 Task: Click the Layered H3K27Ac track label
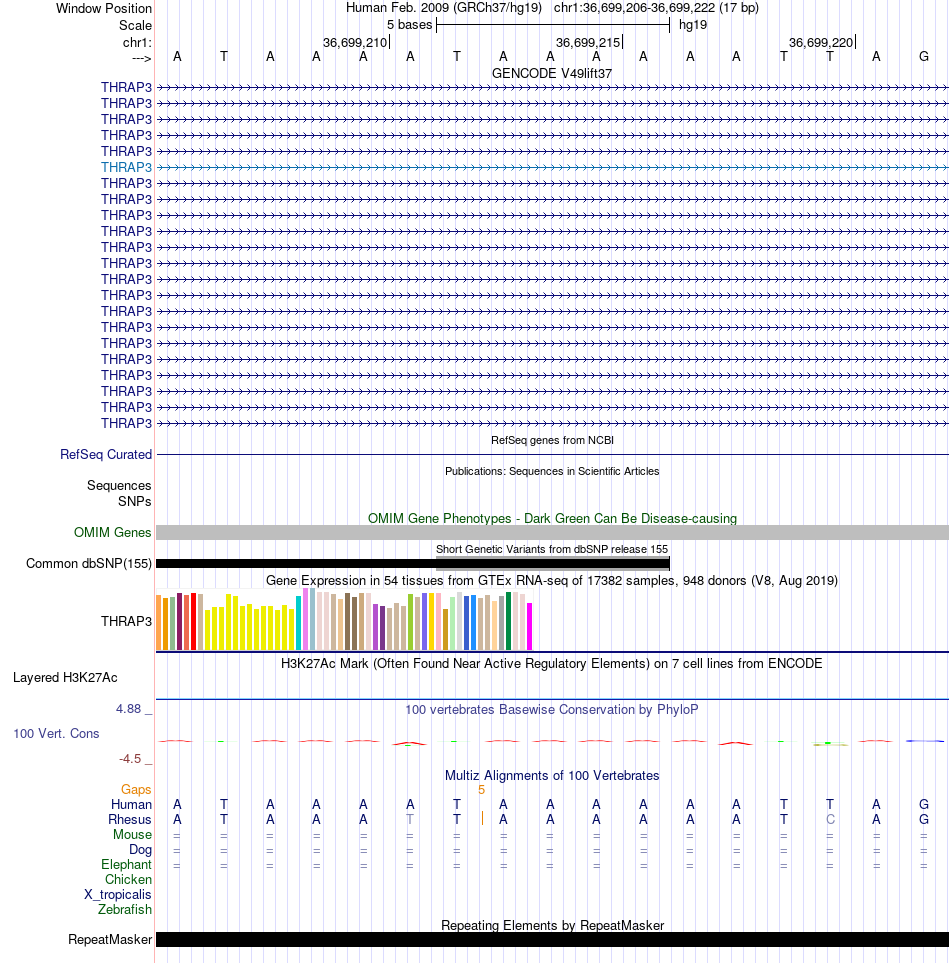(65, 678)
